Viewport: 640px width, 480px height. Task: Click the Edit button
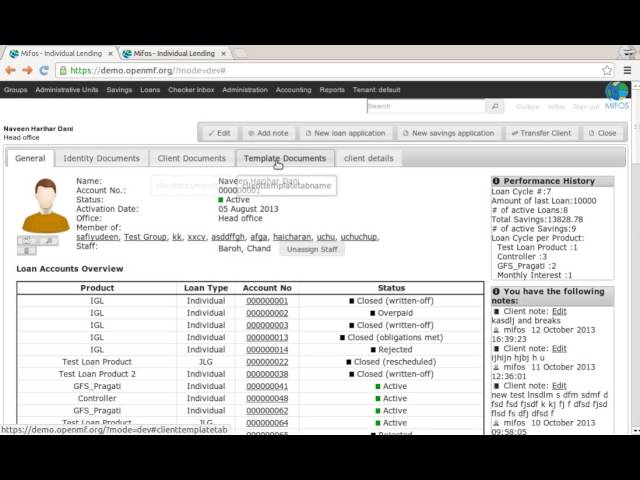[x=220, y=133]
